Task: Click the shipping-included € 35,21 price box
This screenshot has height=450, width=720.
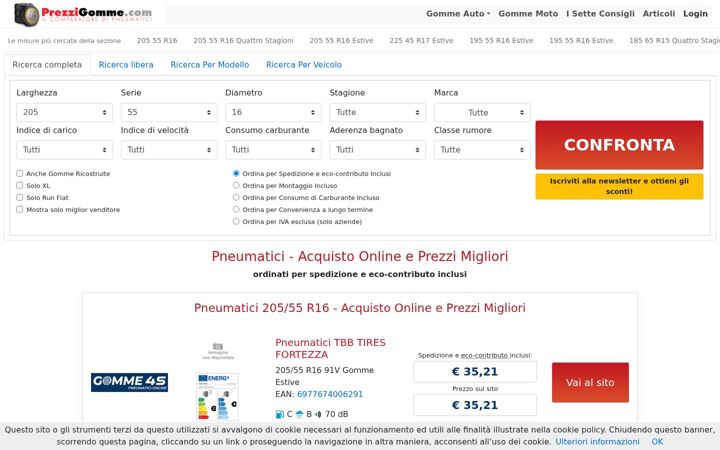Action: pyautogui.click(x=475, y=371)
